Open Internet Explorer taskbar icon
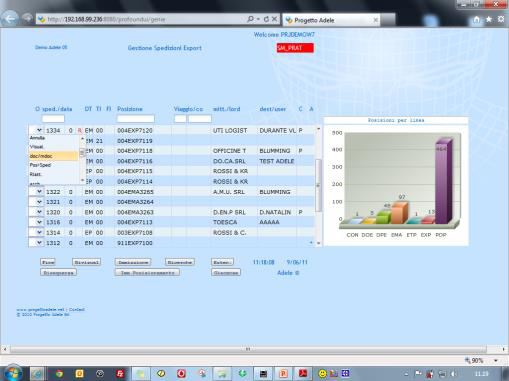Image resolution: width=509 pixels, height=381 pixels. [37, 374]
